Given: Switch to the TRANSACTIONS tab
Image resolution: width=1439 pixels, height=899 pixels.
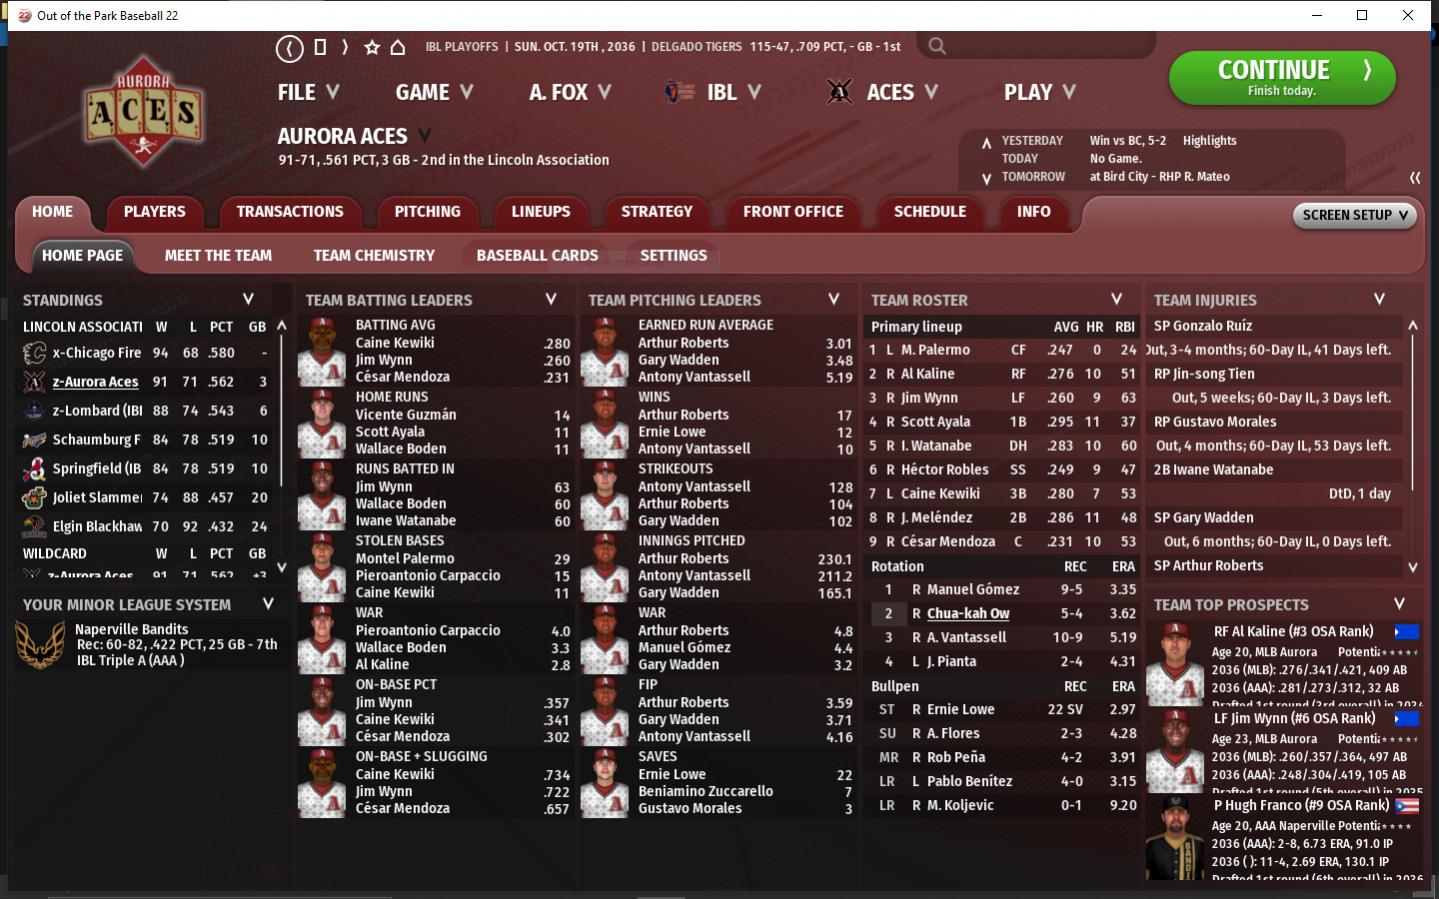Looking at the screenshot, I should point(290,212).
